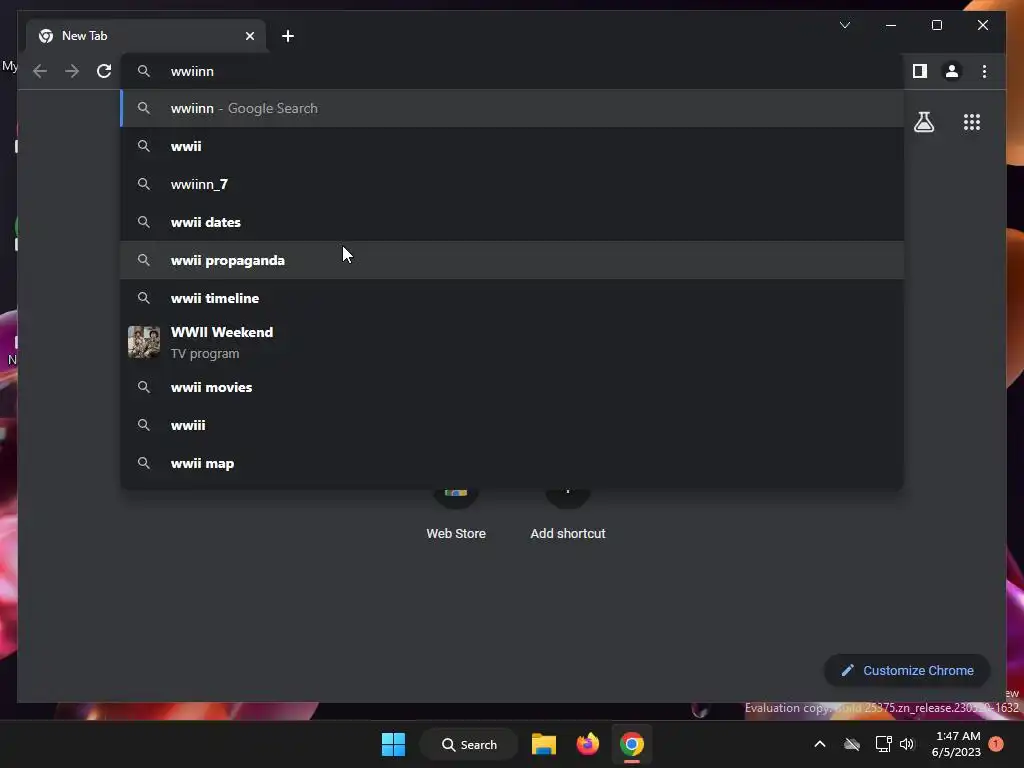The height and width of the screenshot is (768, 1024).
Task: Maximize the Chrome window
Action: 936,25
